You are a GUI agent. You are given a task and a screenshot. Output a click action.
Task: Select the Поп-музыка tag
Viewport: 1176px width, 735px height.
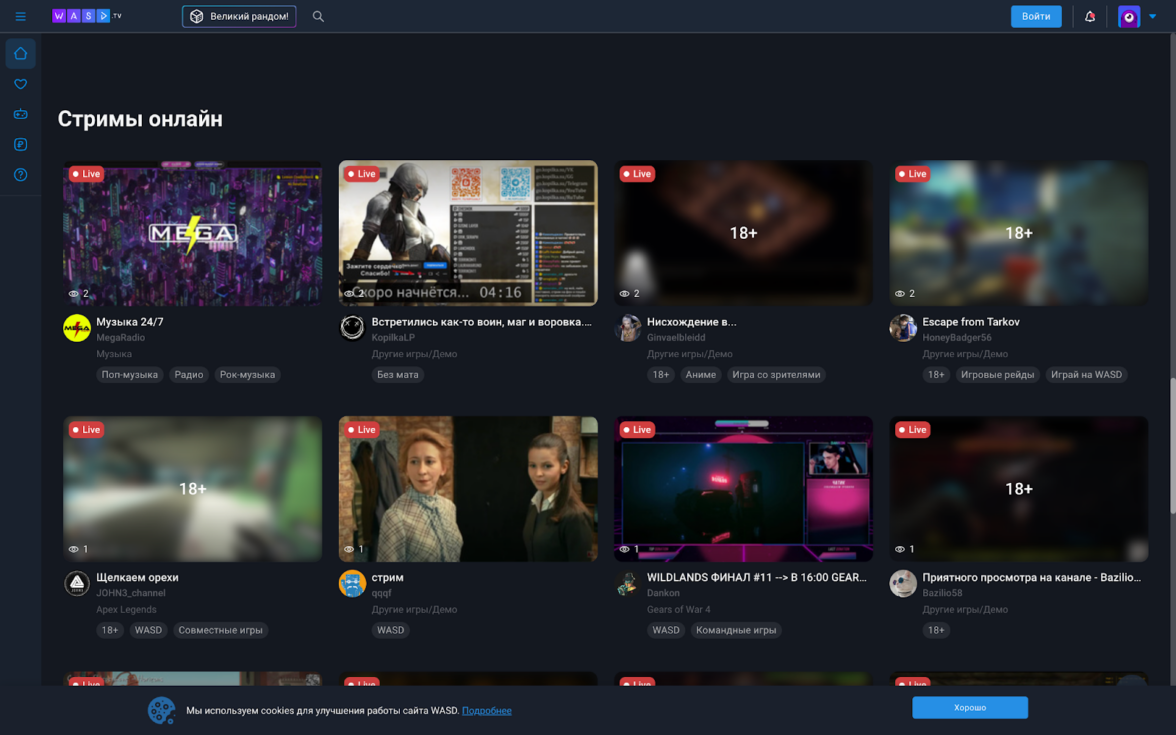pos(129,375)
